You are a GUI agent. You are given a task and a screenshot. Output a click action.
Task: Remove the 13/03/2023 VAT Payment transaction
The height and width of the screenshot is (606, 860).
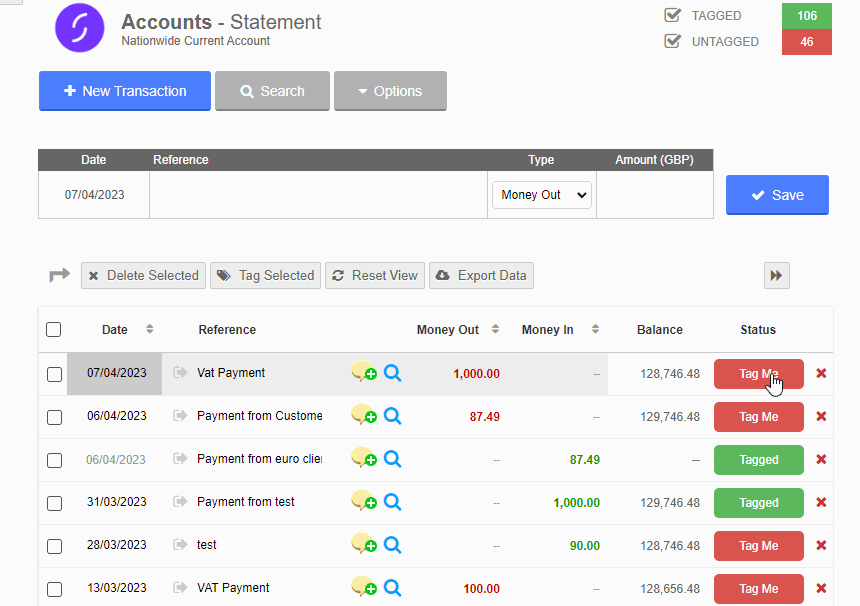(821, 588)
